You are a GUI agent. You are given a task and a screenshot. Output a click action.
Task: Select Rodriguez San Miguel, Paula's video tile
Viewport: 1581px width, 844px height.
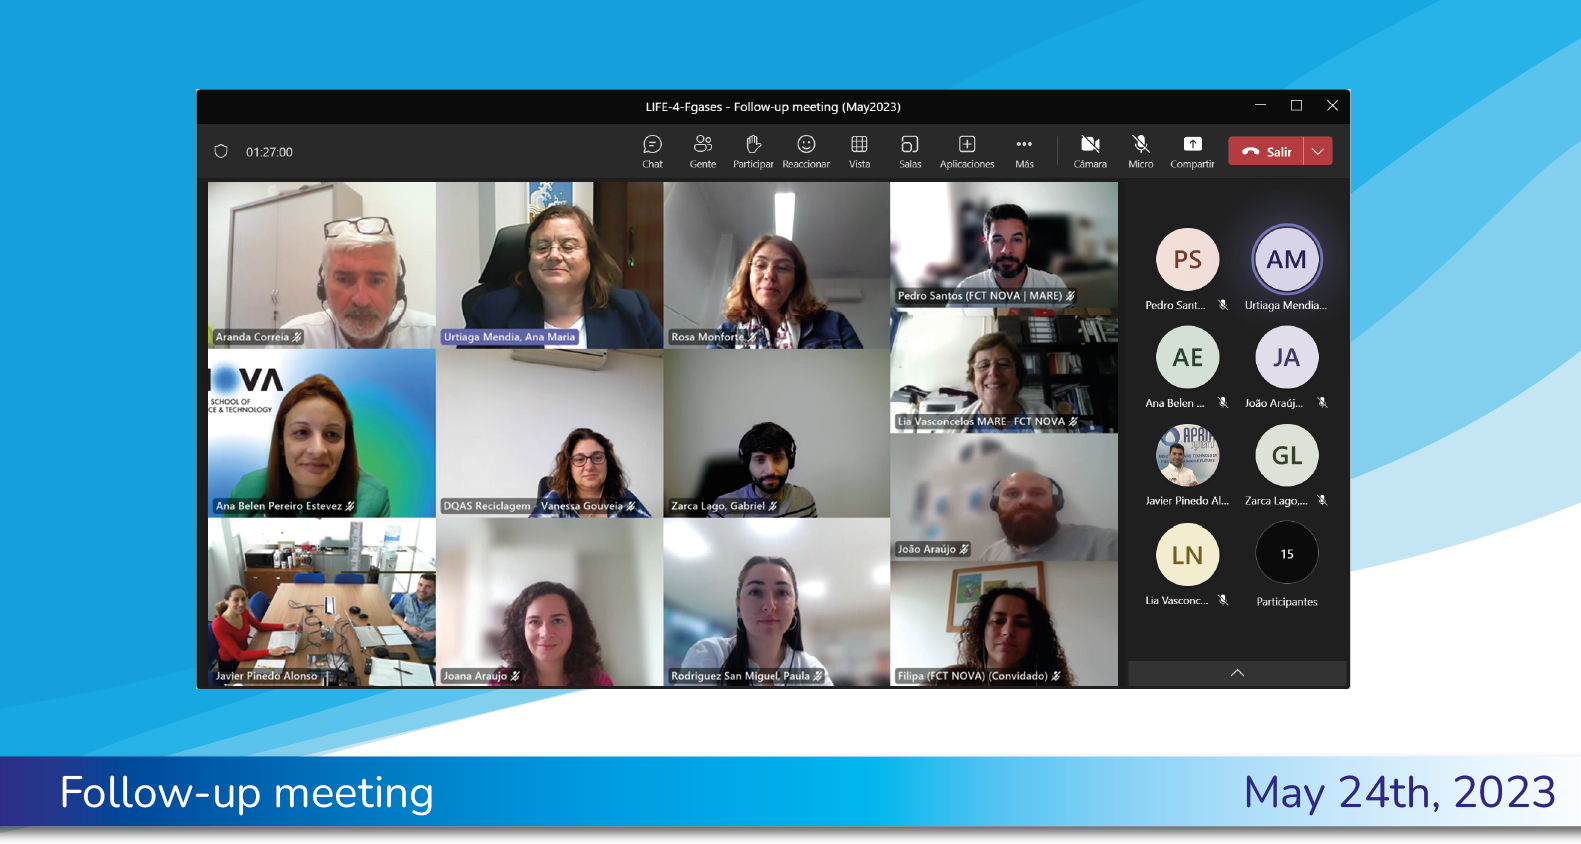(776, 602)
